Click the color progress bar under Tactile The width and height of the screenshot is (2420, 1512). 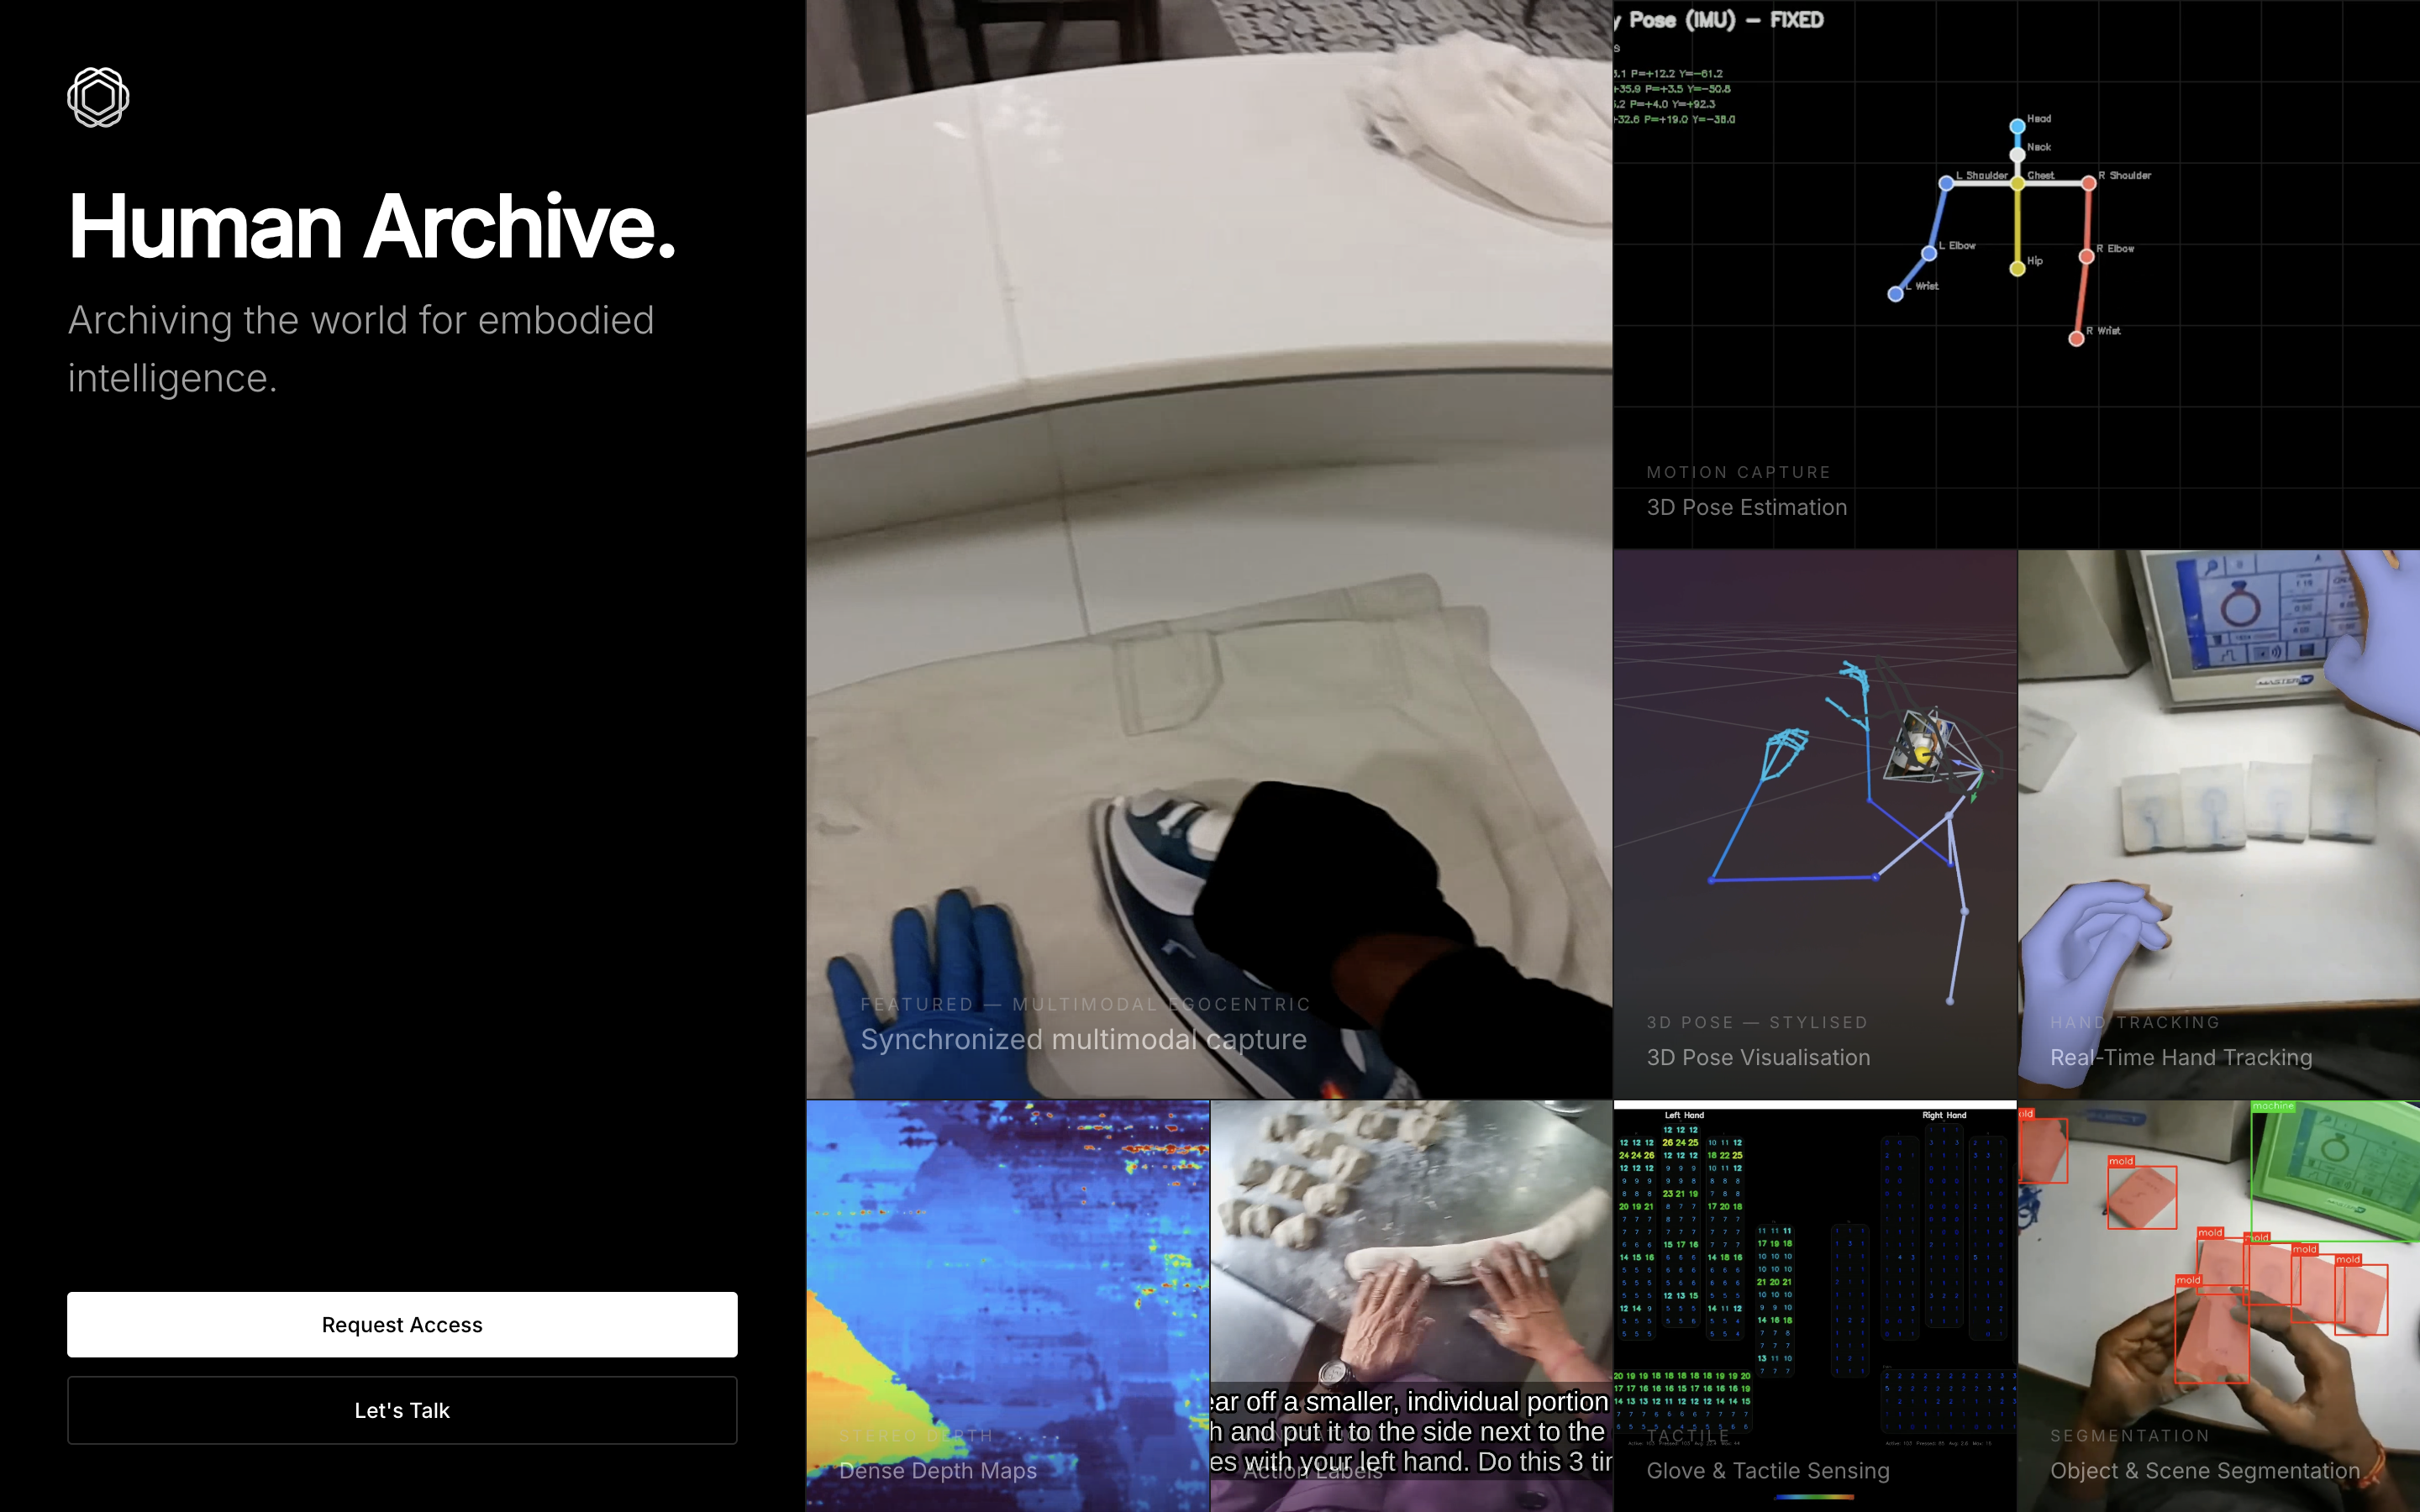(x=1814, y=1497)
